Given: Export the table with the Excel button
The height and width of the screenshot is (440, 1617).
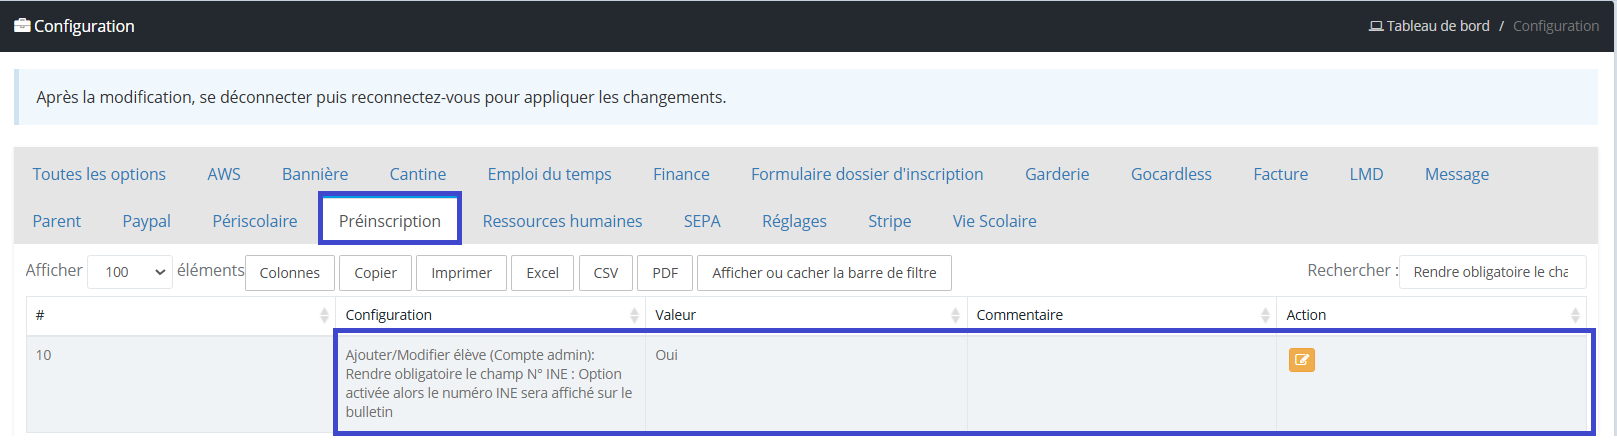Looking at the screenshot, I should click(543, 273).
